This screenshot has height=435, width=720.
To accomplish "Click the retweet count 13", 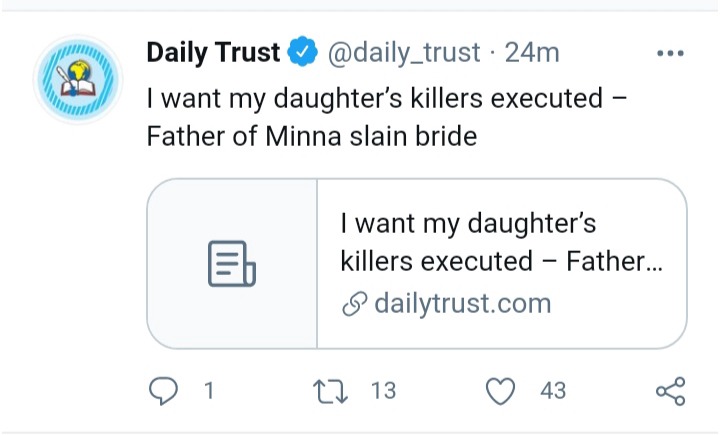I will (x=383, y=391).
